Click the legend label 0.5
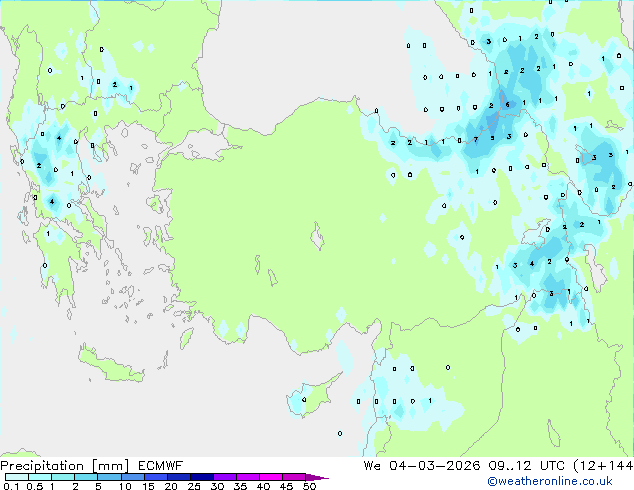Screen dimensions: 634x490 click(34, 486)
